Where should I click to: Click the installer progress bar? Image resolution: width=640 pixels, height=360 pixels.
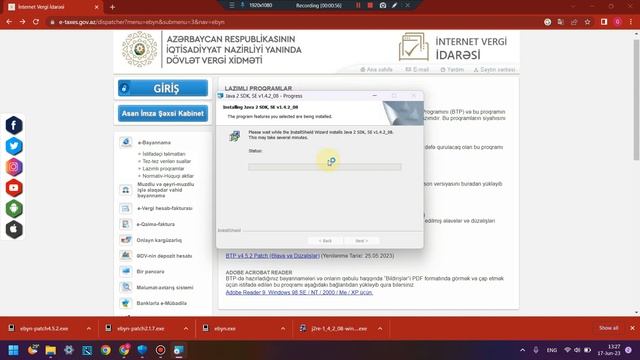pos(324,167)
